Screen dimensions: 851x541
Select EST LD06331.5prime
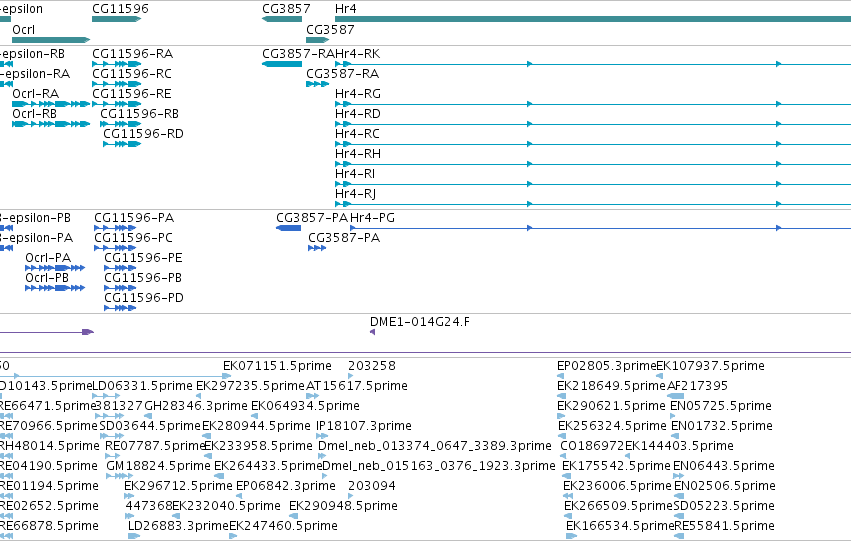[x=106, y=396]
